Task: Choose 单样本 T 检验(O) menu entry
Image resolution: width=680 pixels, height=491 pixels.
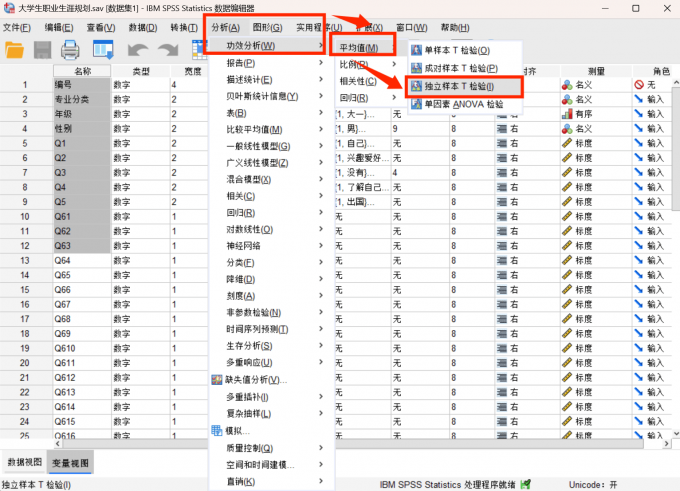Action: 464,50
